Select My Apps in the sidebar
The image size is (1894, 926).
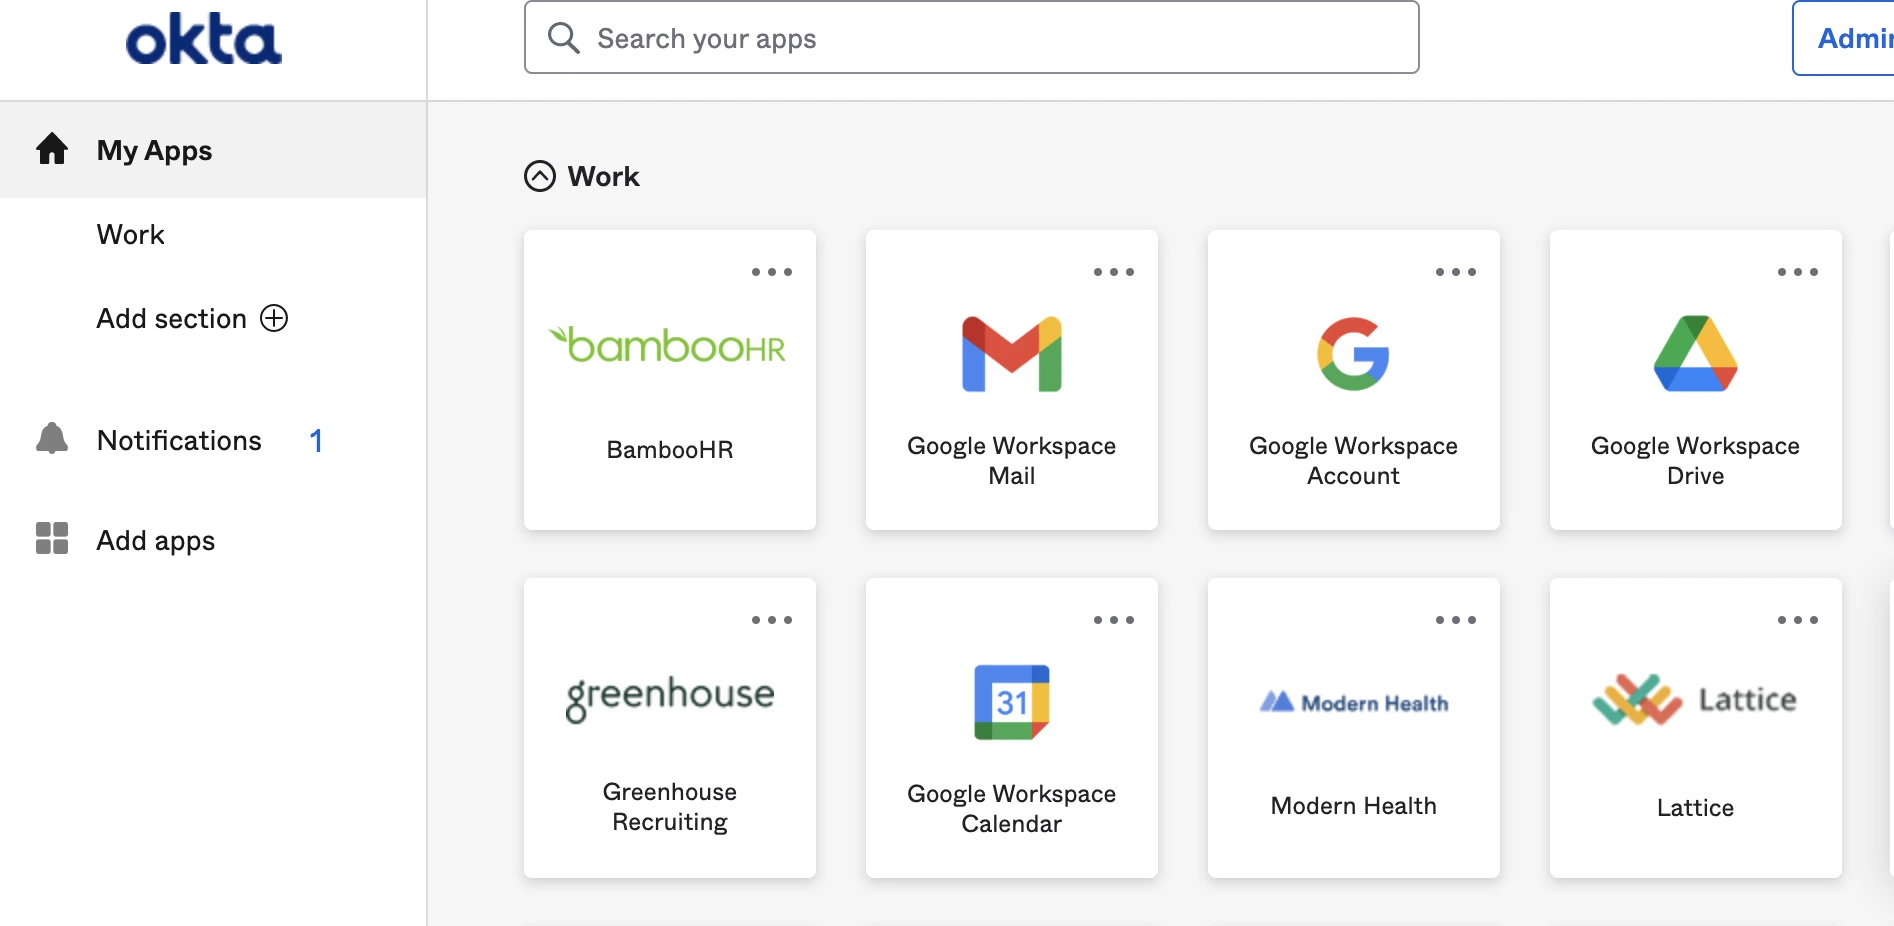[213, 150]
